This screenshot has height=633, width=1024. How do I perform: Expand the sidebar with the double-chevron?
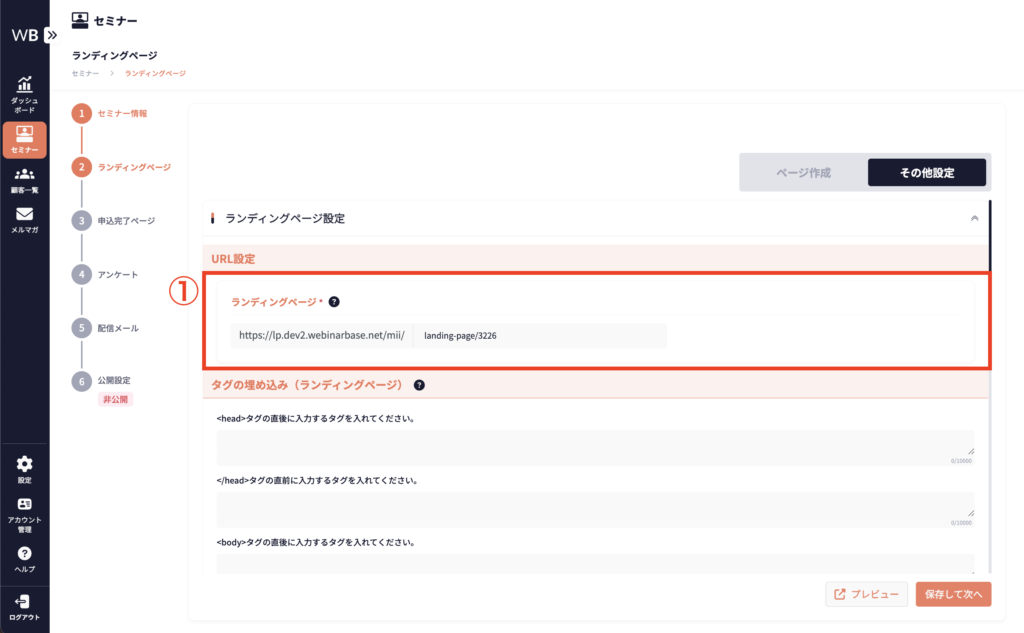[x=52, y=34]
